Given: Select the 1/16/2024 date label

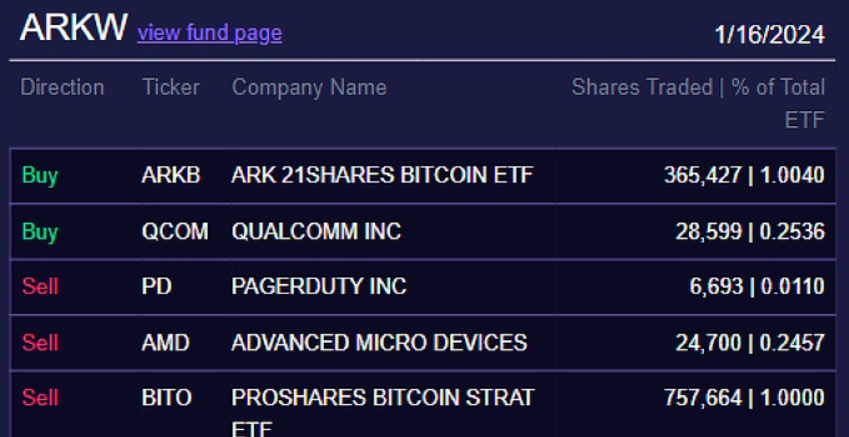Looking at the screenshot, I should 769,34.
